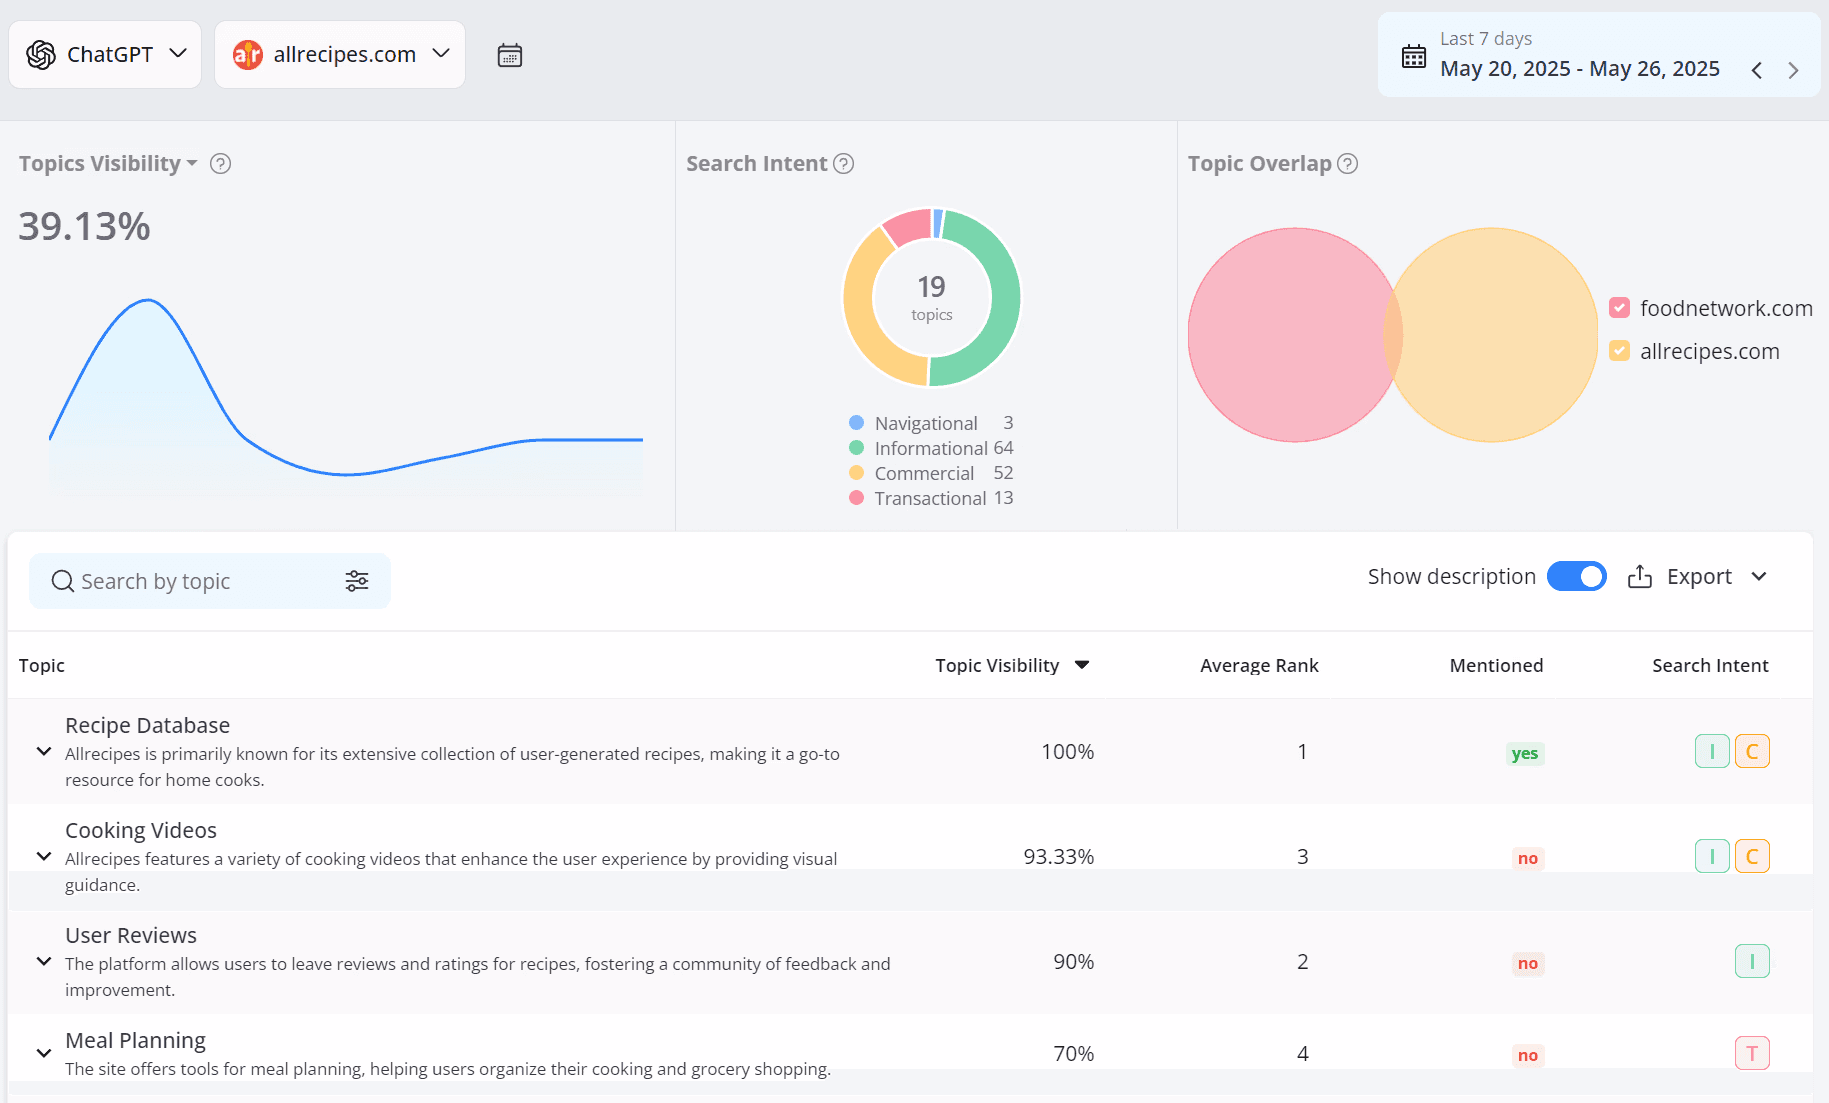Open the Topics Visibility help icon
The height and width of the screenshot is (1103, 1829).
[x=221, y=163]
